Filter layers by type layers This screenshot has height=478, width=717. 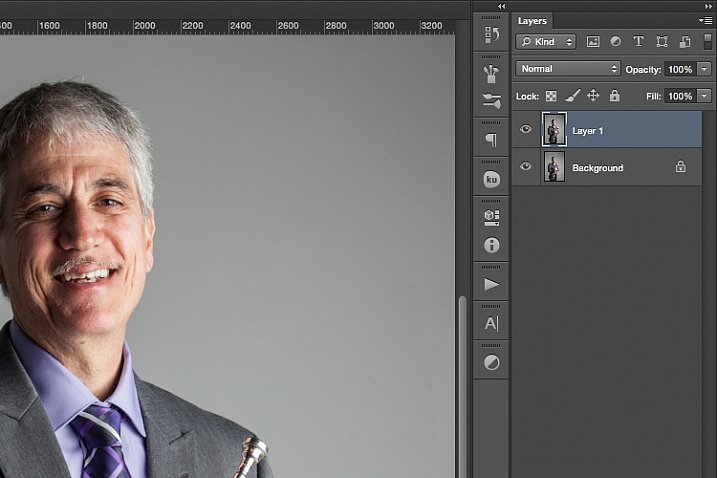[638, 42]
